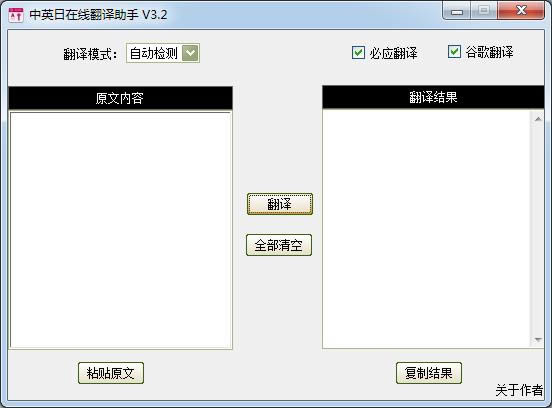Click the 翻译 button

pyautogui.click(x=280, y=204)
